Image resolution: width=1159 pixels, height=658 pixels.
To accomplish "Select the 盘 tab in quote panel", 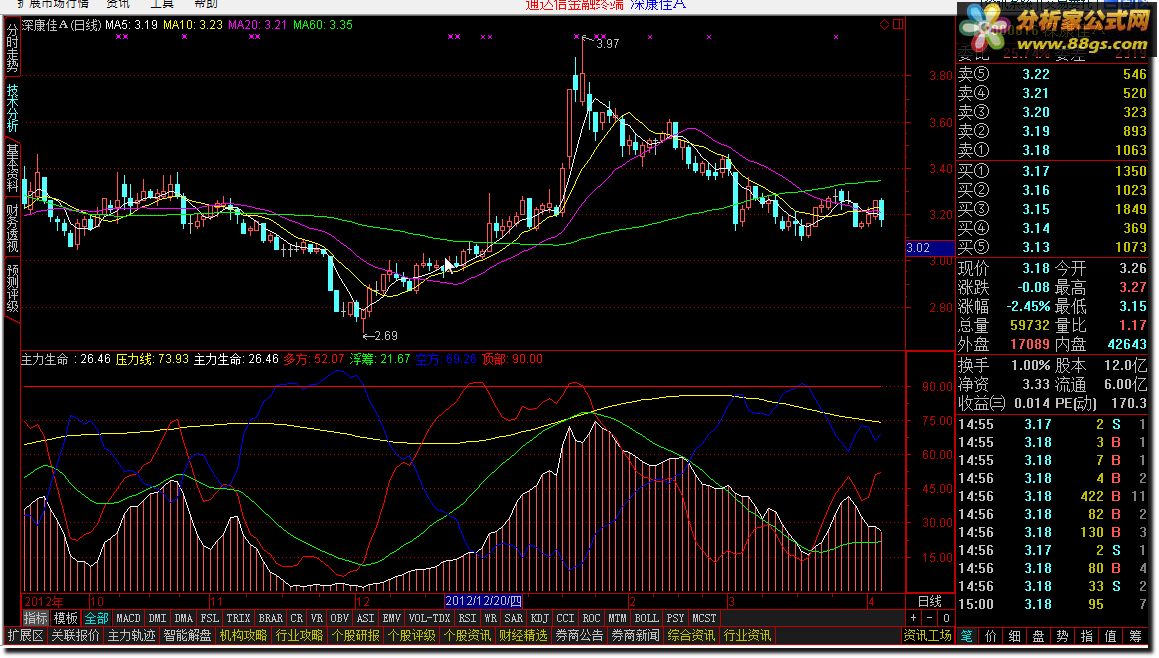I will pos(1039,636).
